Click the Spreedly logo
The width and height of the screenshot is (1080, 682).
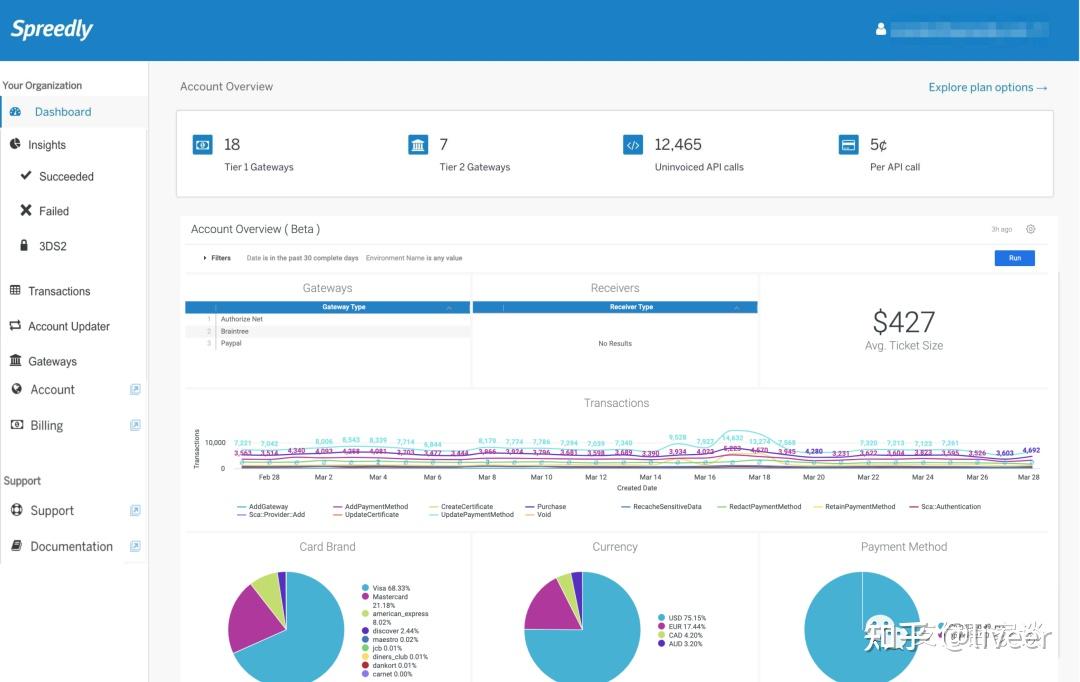[52, 30]
